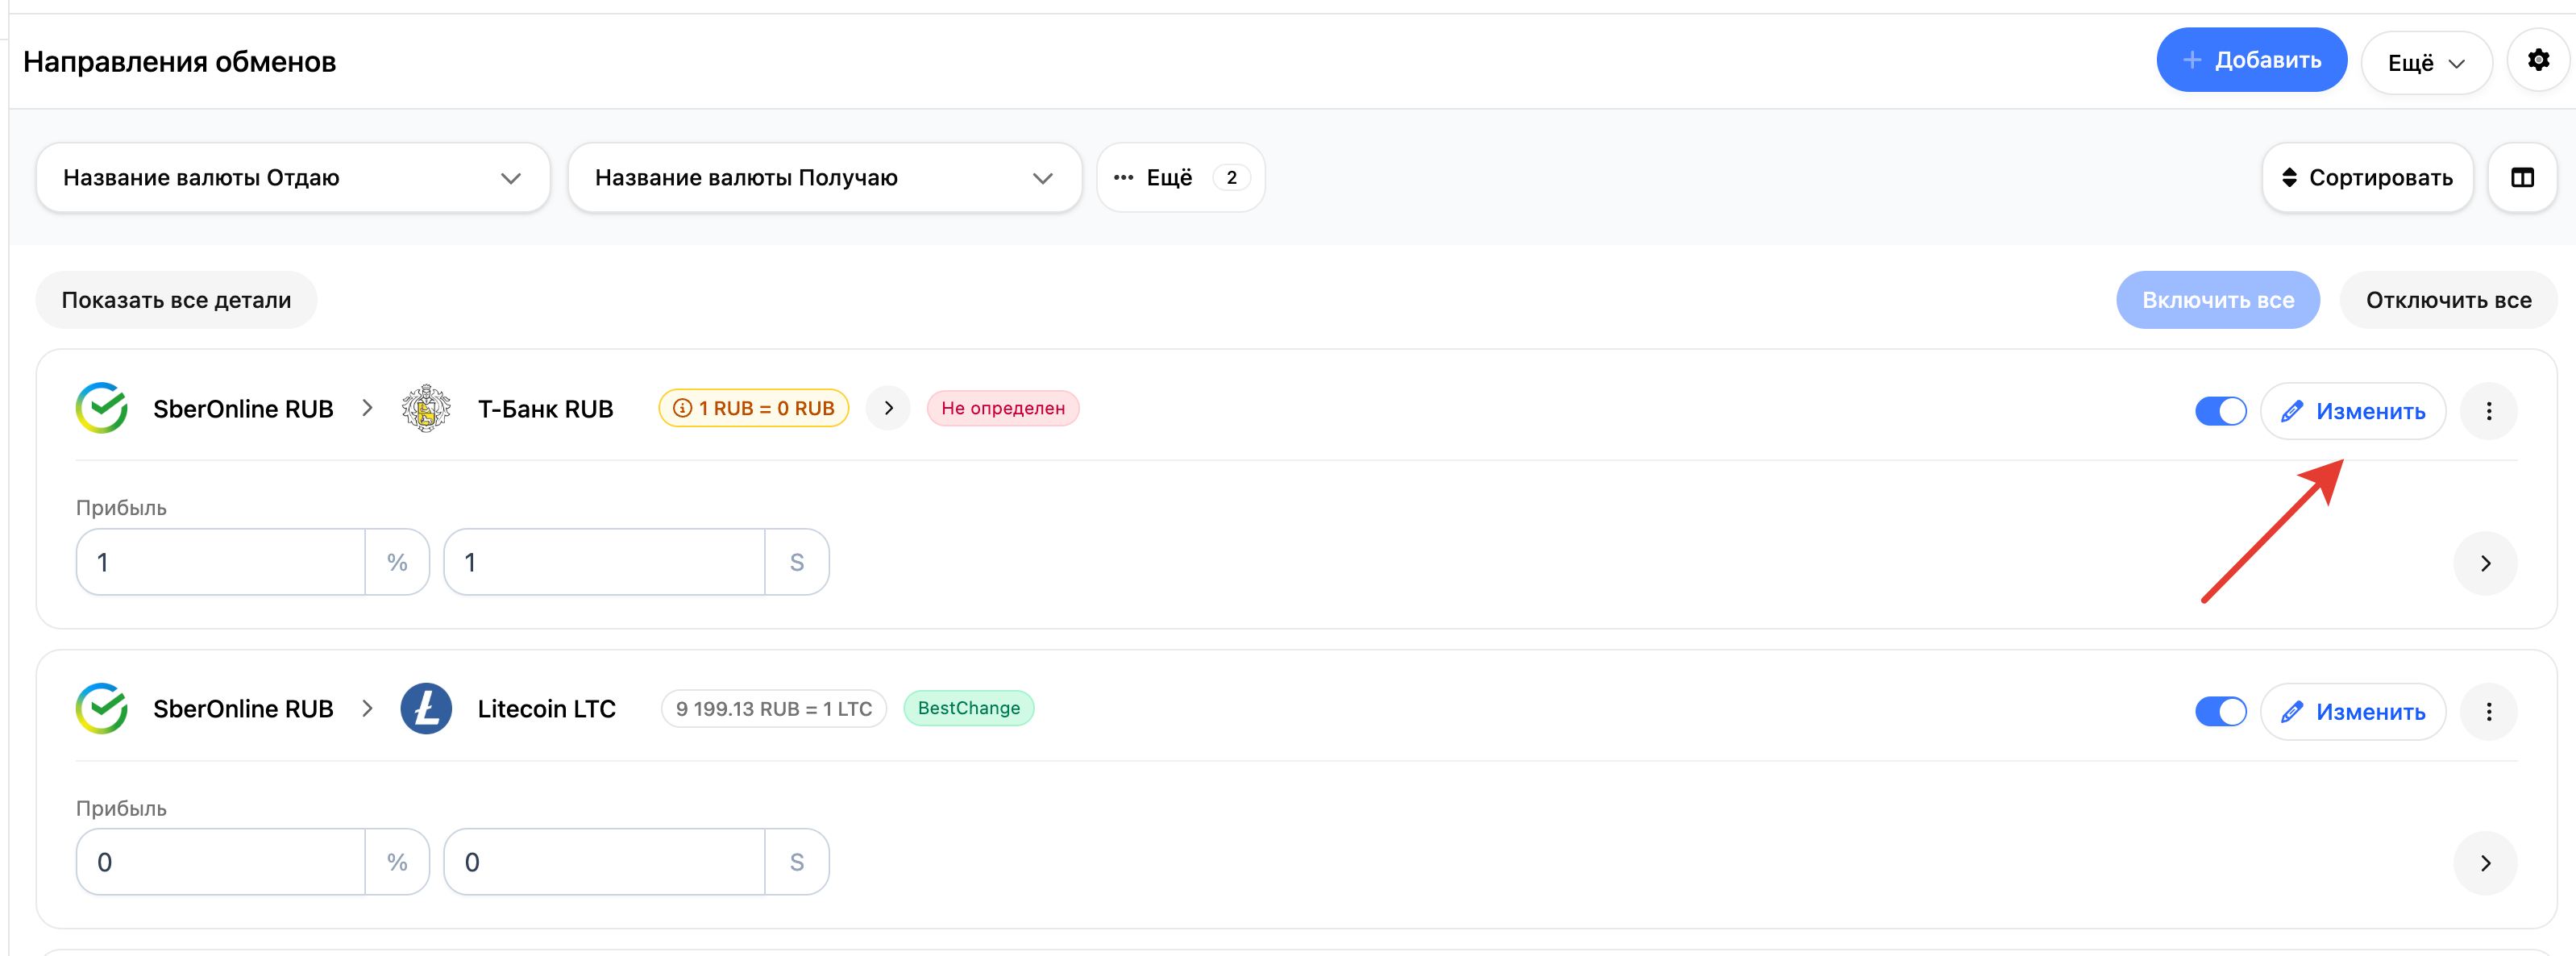2576x956 pixels.
Task: Open the gear settings icon
Action: click(x=2537, y=60)
